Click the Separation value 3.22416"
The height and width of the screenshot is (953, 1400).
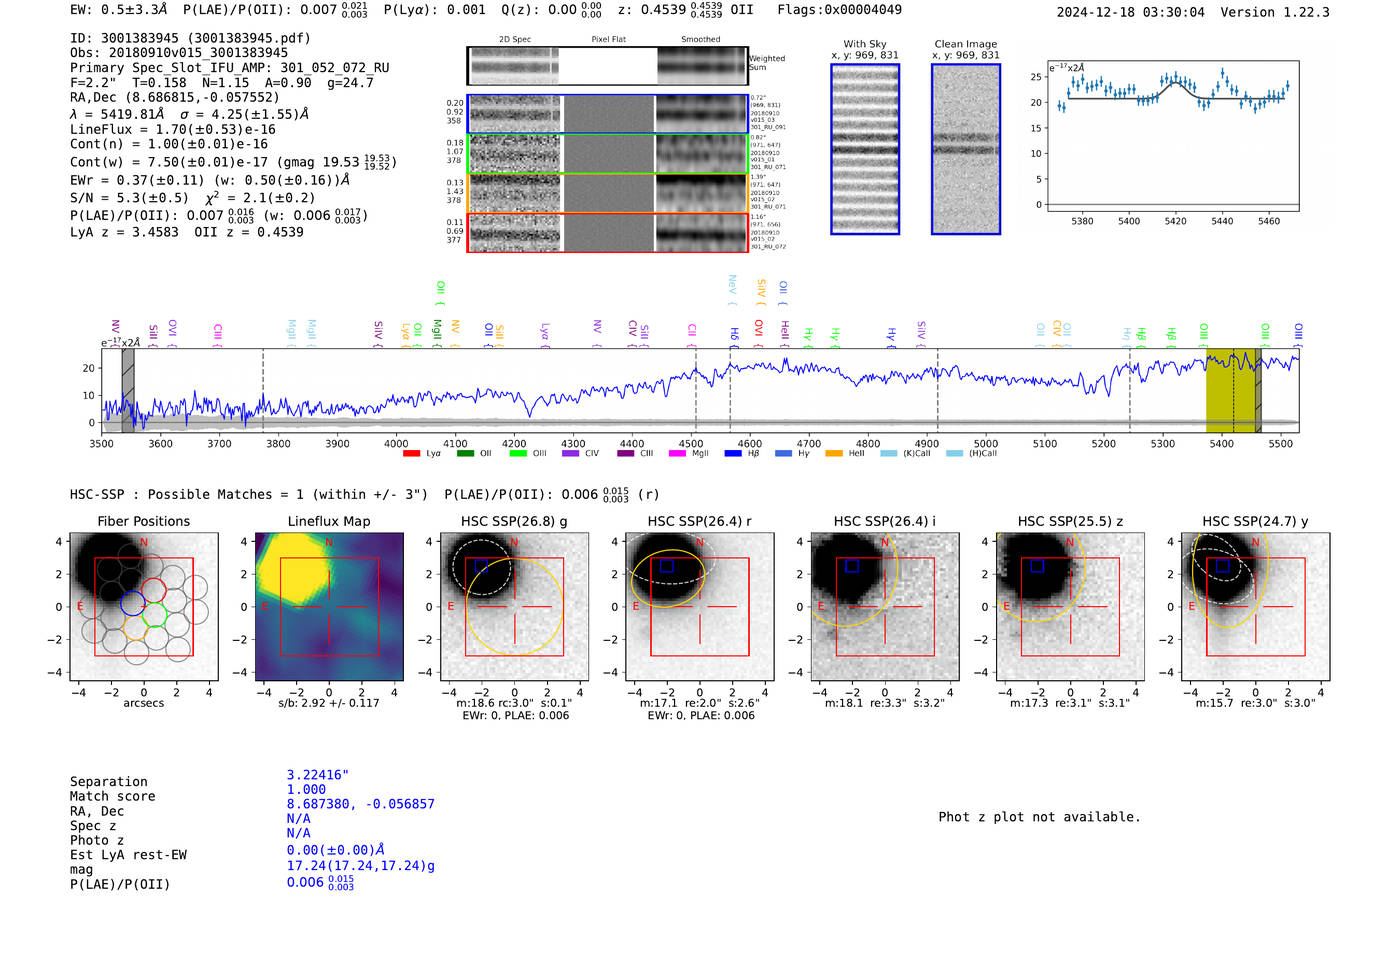click(317, 775)
